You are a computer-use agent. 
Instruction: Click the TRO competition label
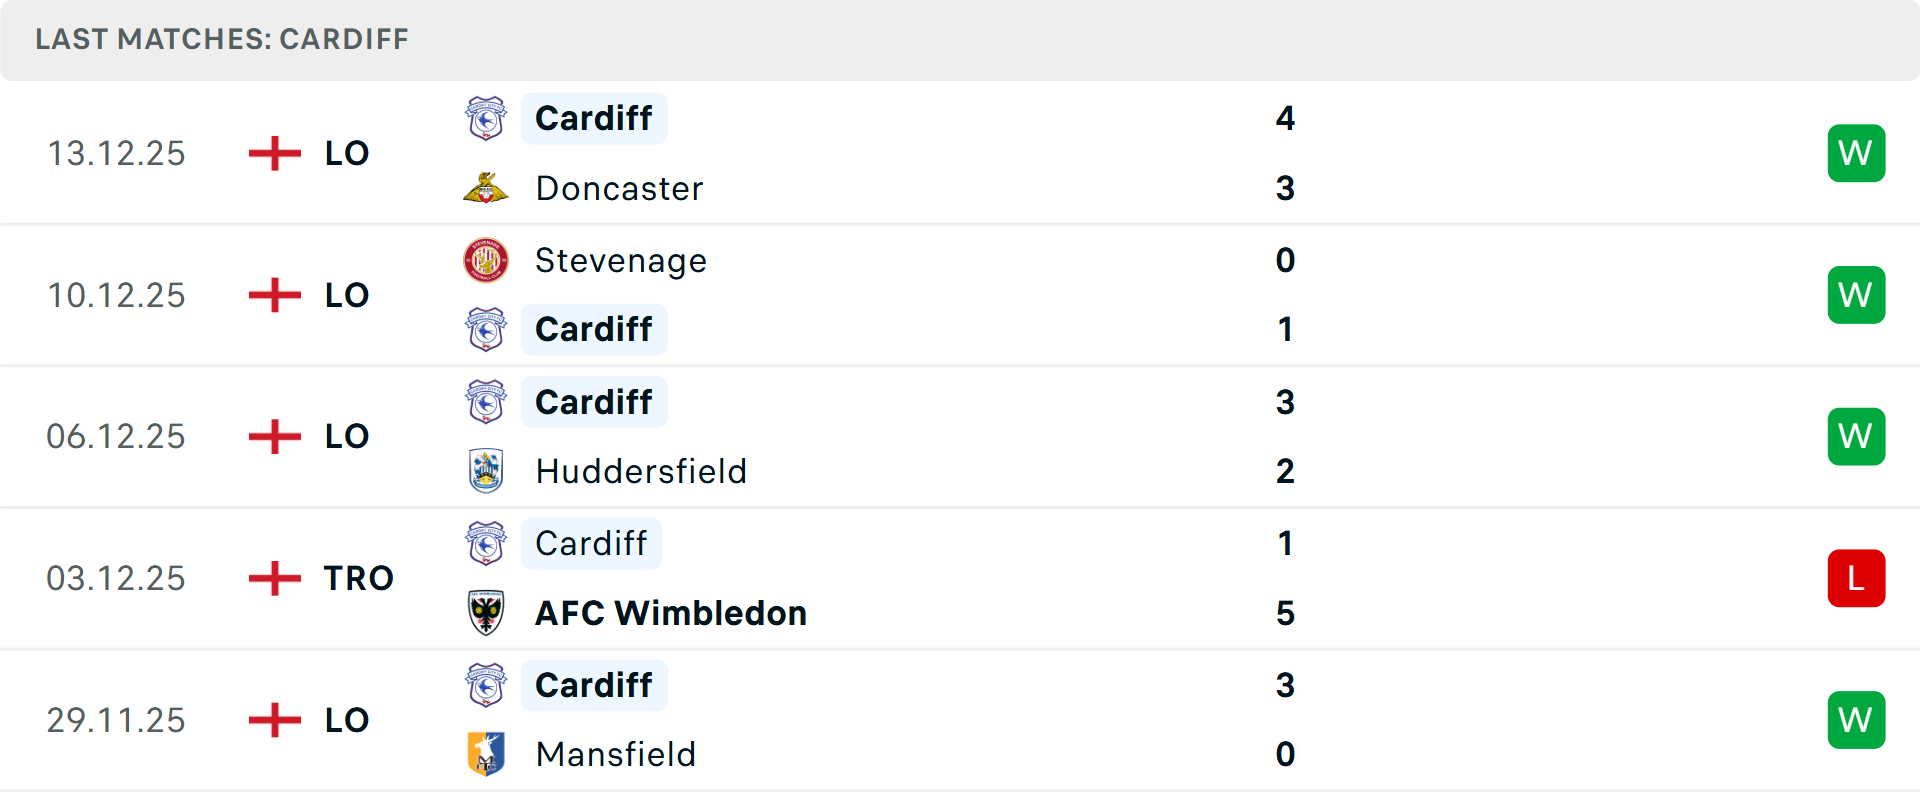[358, 578]
